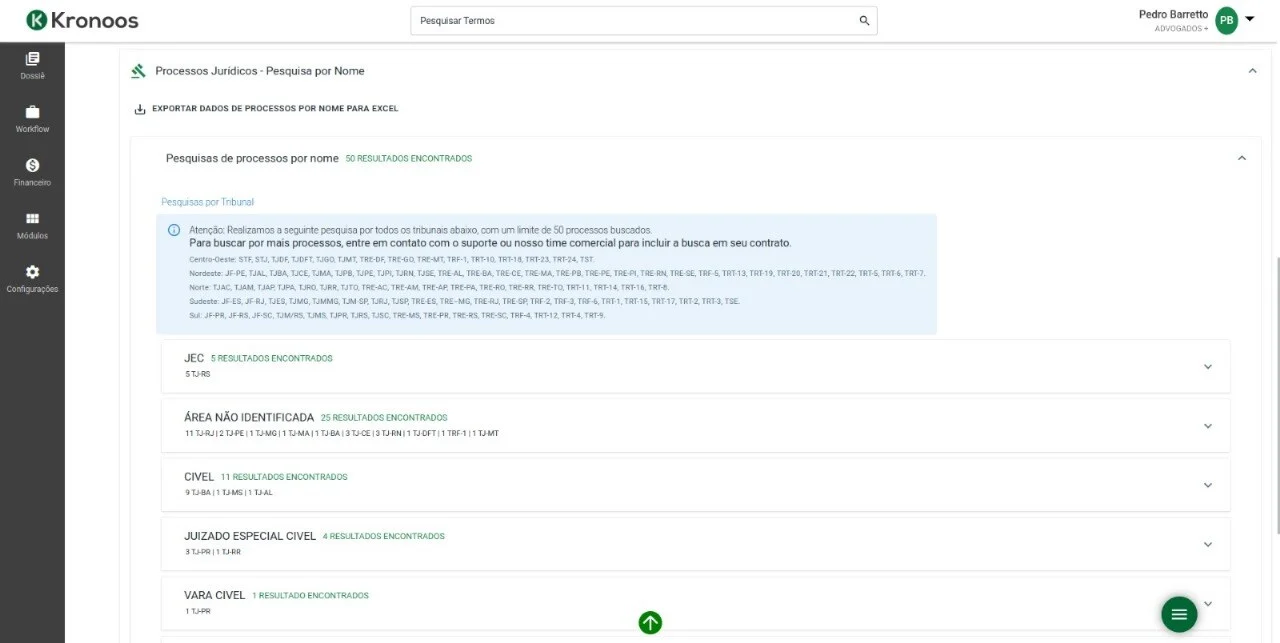
Task: Open the Financeiro section
Action: [x=32, y=172]
